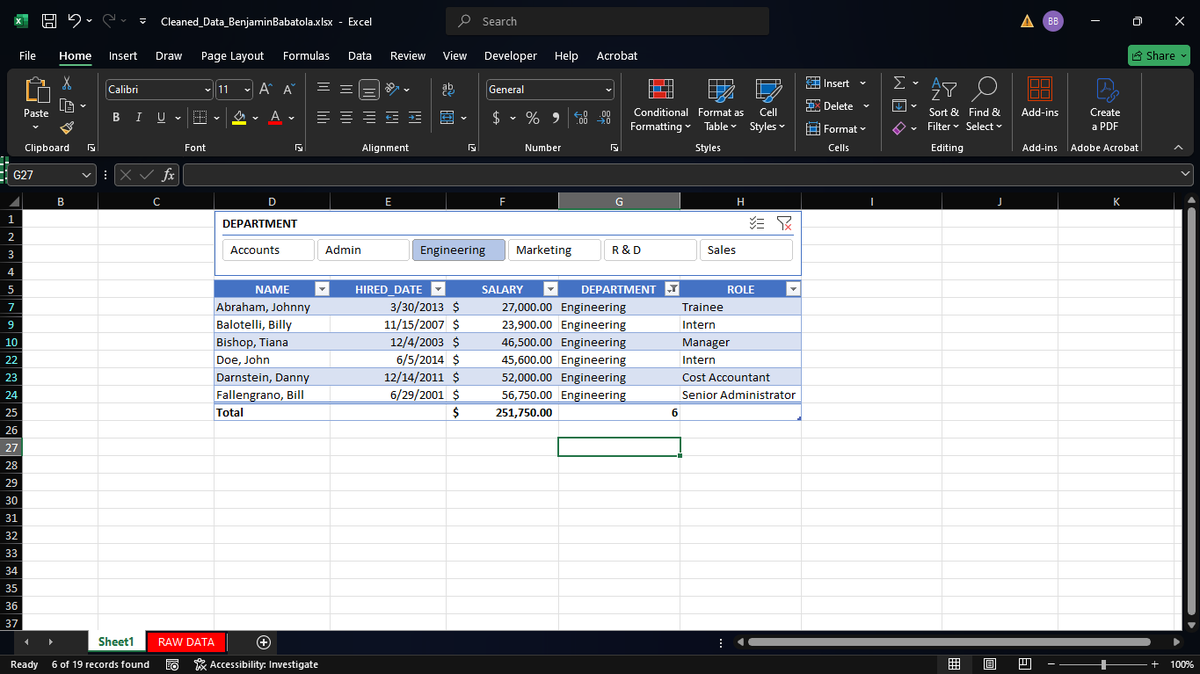1200x674 pixels.
Task: Toggle the Engineering slicer item
Action: (x=457, y=250)
